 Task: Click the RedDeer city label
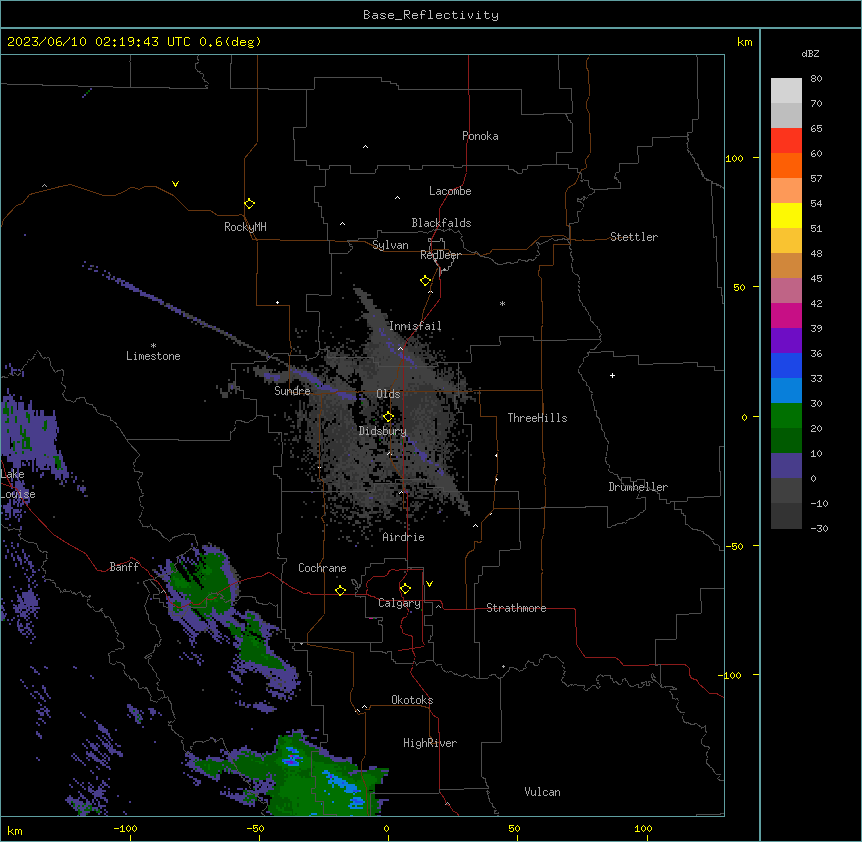[x=440, y=255]
